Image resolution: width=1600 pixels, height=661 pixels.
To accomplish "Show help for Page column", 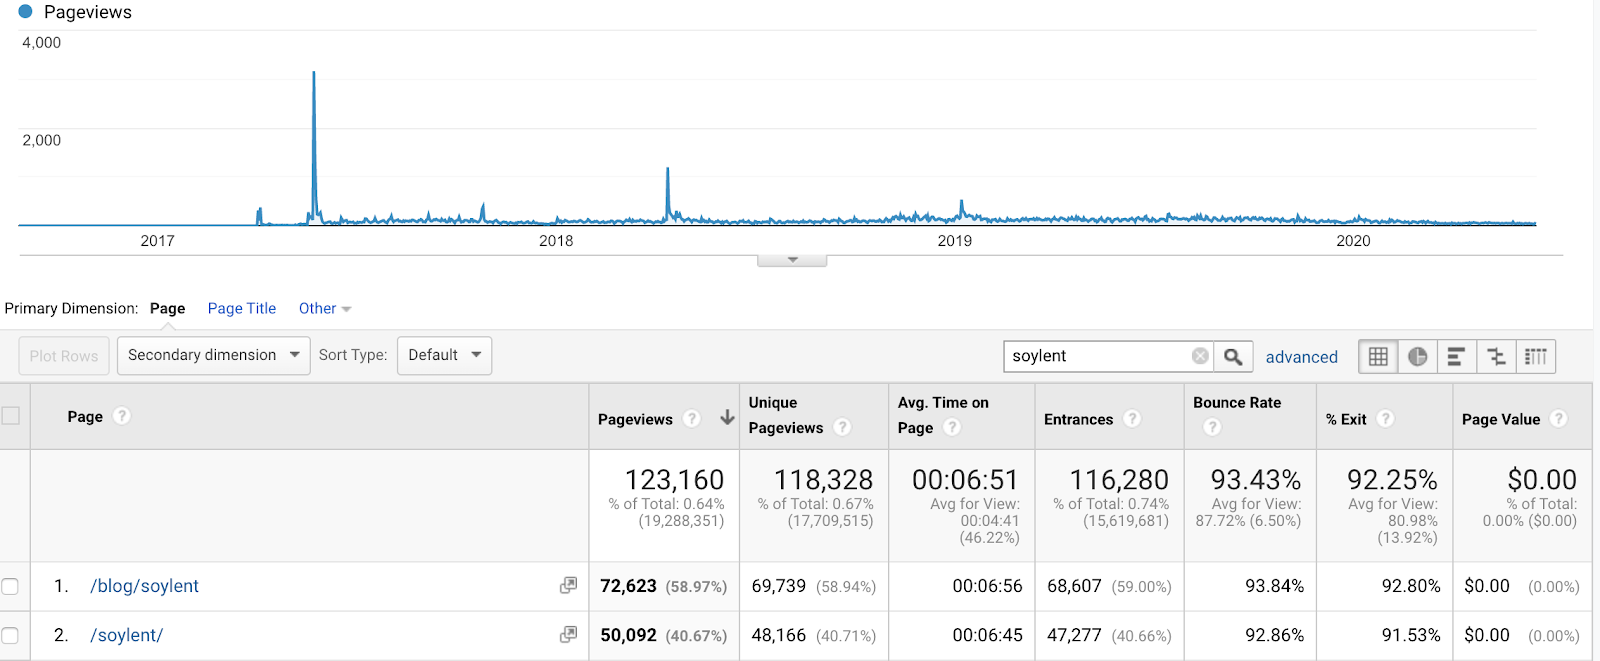I will (122, 416).
